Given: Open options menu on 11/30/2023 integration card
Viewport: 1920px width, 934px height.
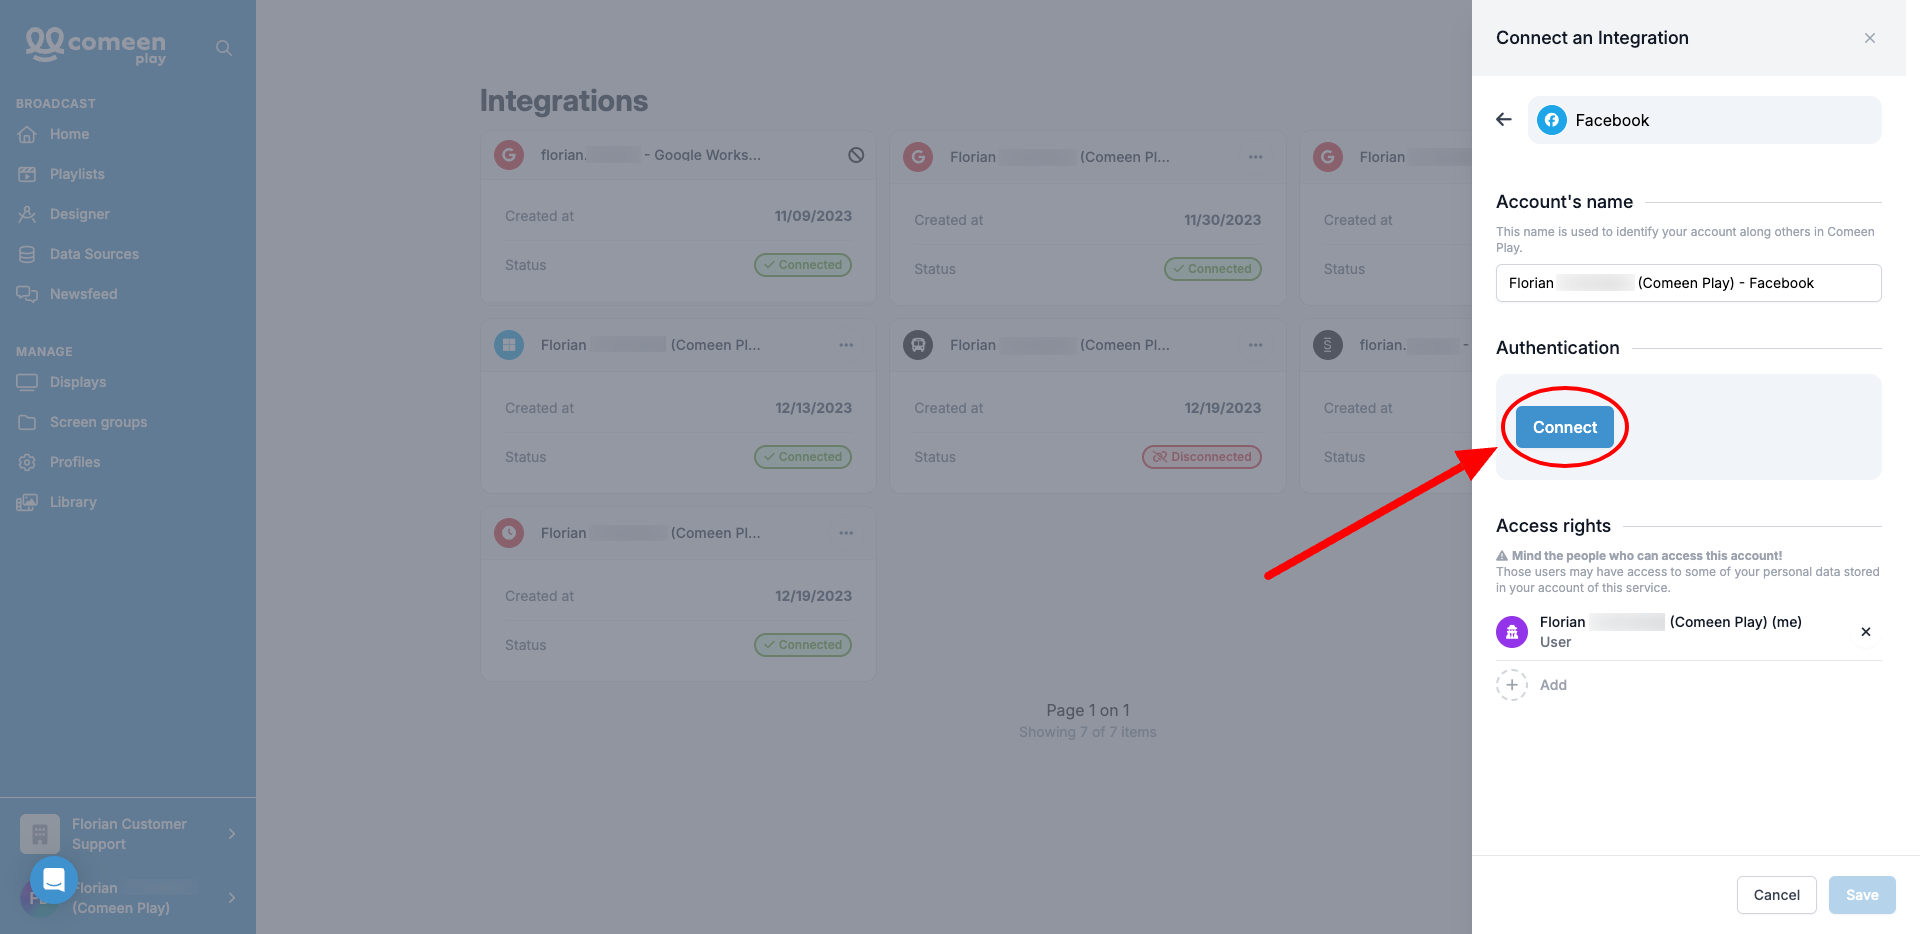Looking at the screenshot, I should (x=1255, y=157).
